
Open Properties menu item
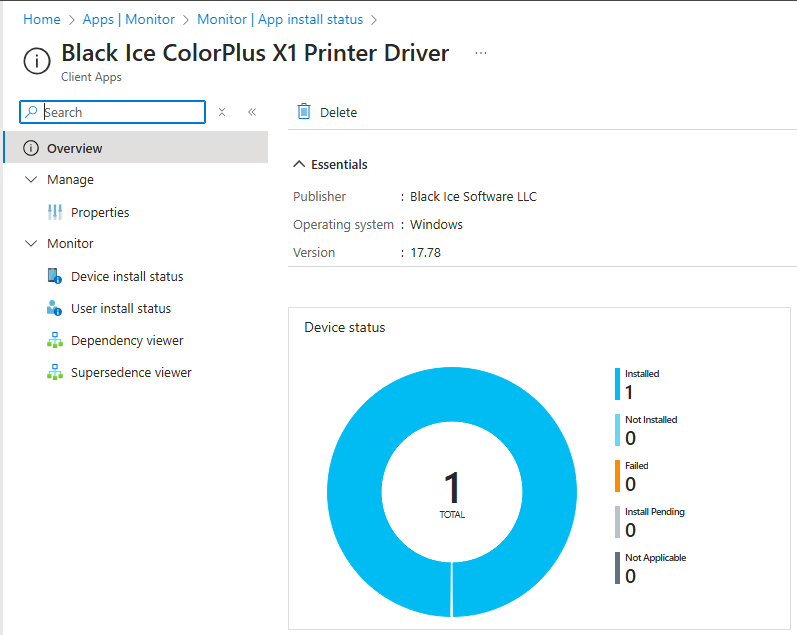tap(100, 213)
